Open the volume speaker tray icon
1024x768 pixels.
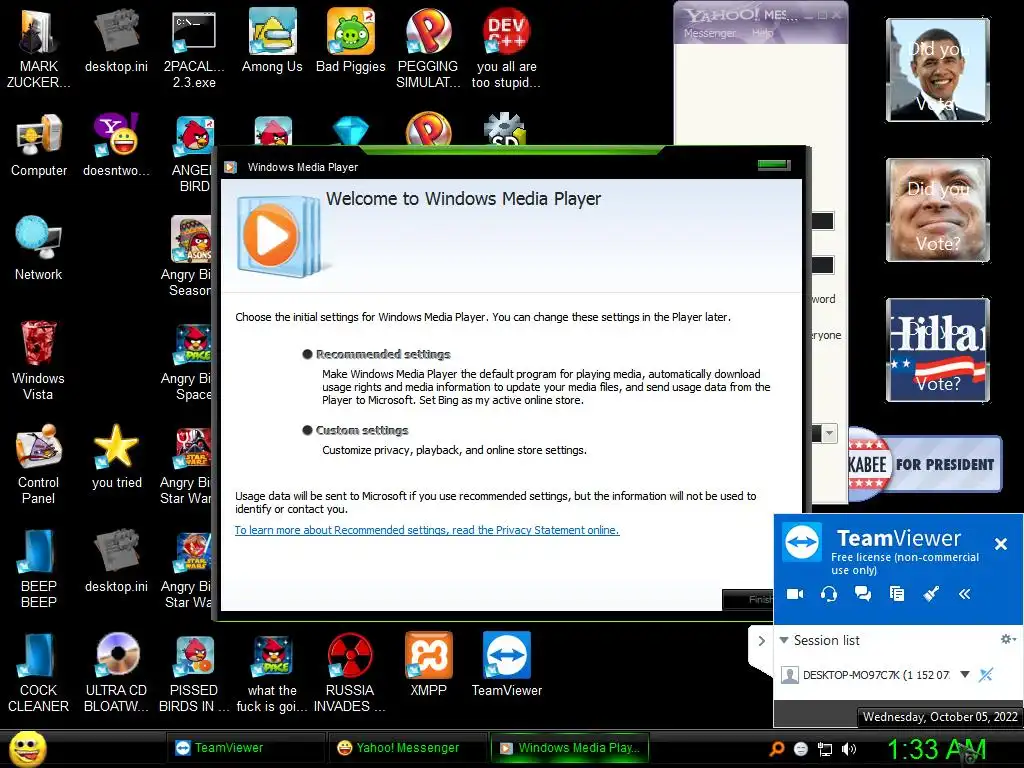849,749
